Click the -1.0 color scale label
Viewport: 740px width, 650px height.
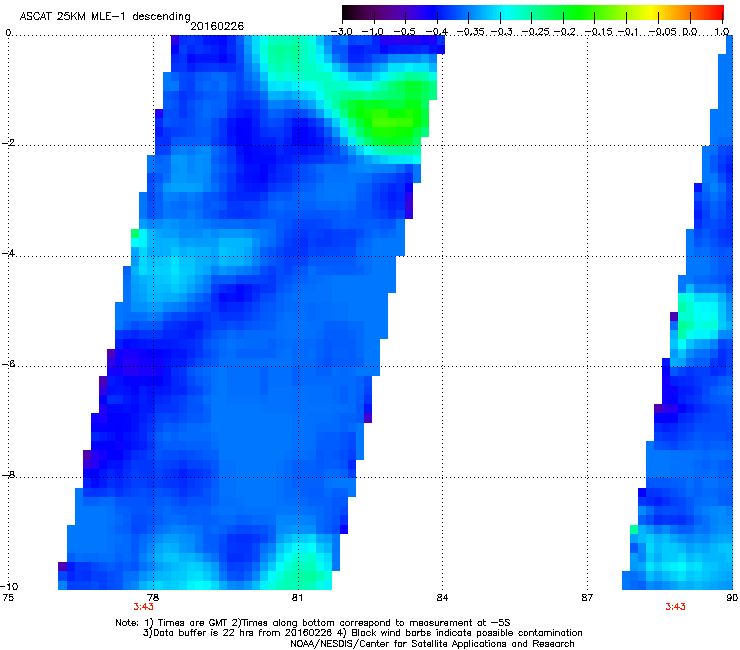point(374,32)
